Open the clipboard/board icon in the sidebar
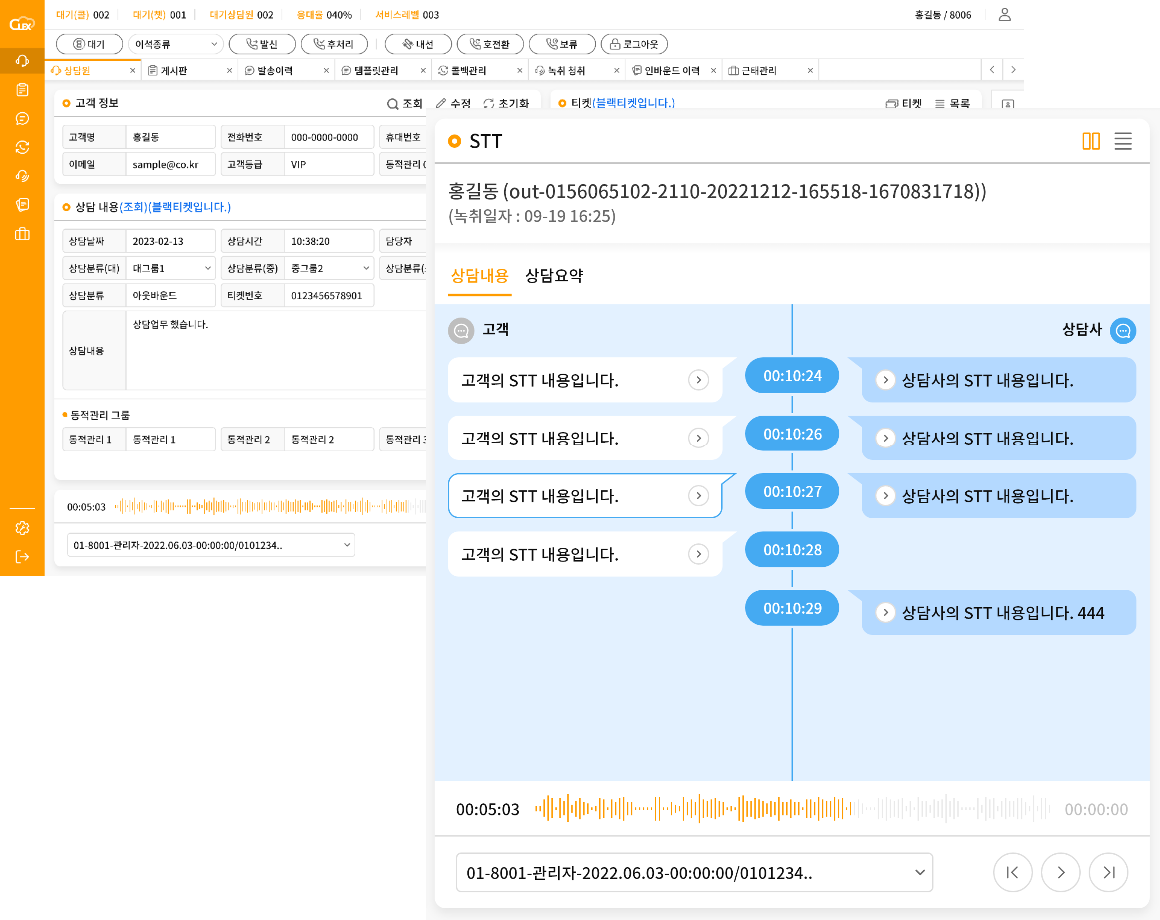1160x920 pixels. [22, 91]
